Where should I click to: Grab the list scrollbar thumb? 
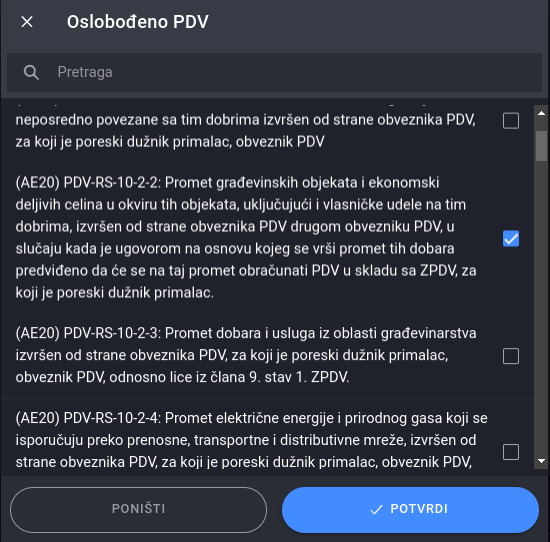541,146
